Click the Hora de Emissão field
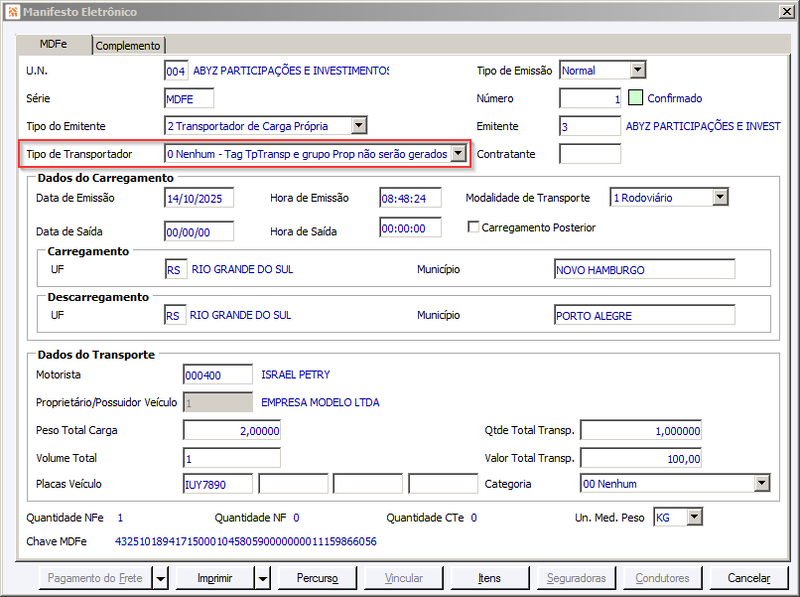This screenshot has width=800, height=597. tap(411, 198)
